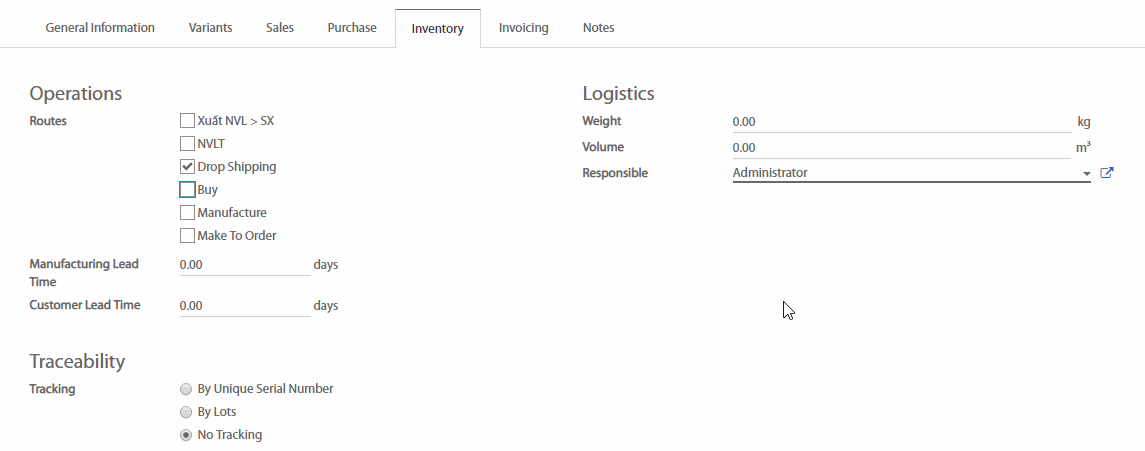Image resolution: width=1145 pixels, height=451 pixels.
Task: Switch to the General Information tab
Action: 100,28
